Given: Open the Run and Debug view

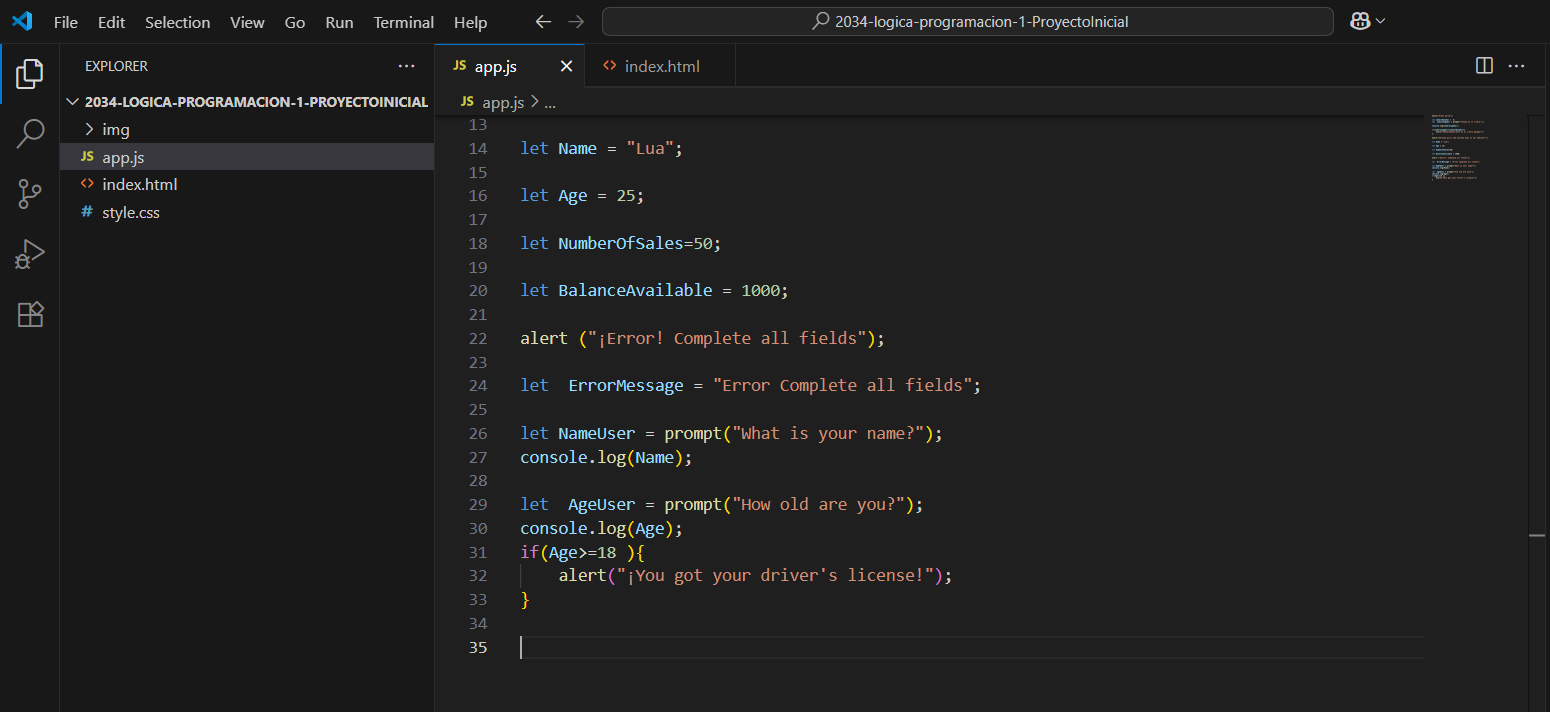Looking at the screenshot, I should pyautogui.click(x=30, y=254).
